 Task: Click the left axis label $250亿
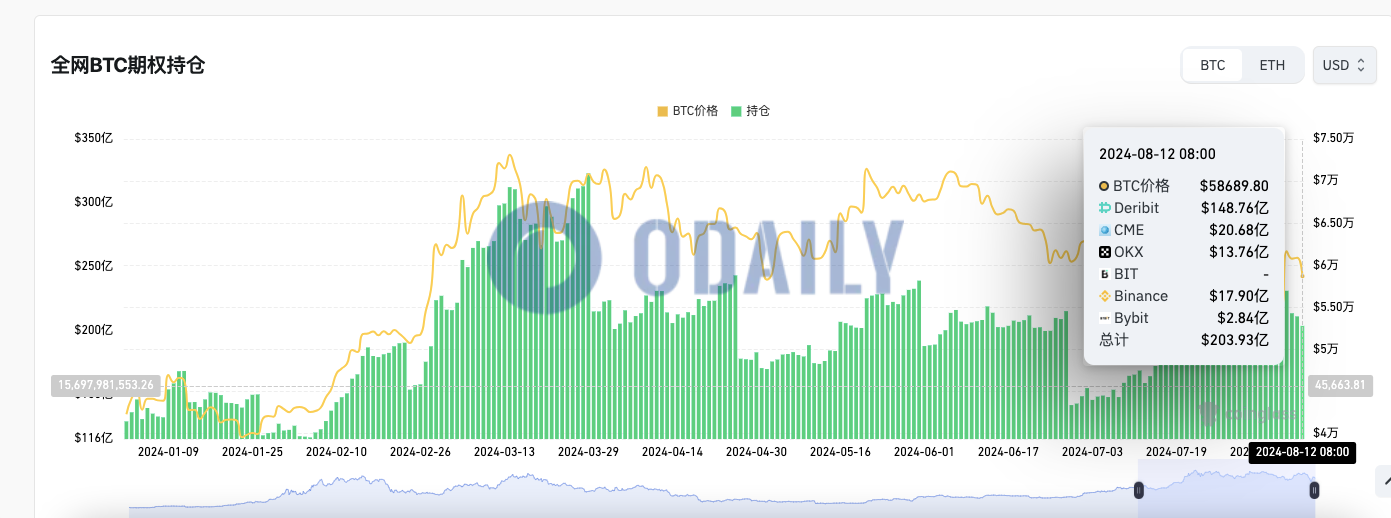tap(93, 266)
